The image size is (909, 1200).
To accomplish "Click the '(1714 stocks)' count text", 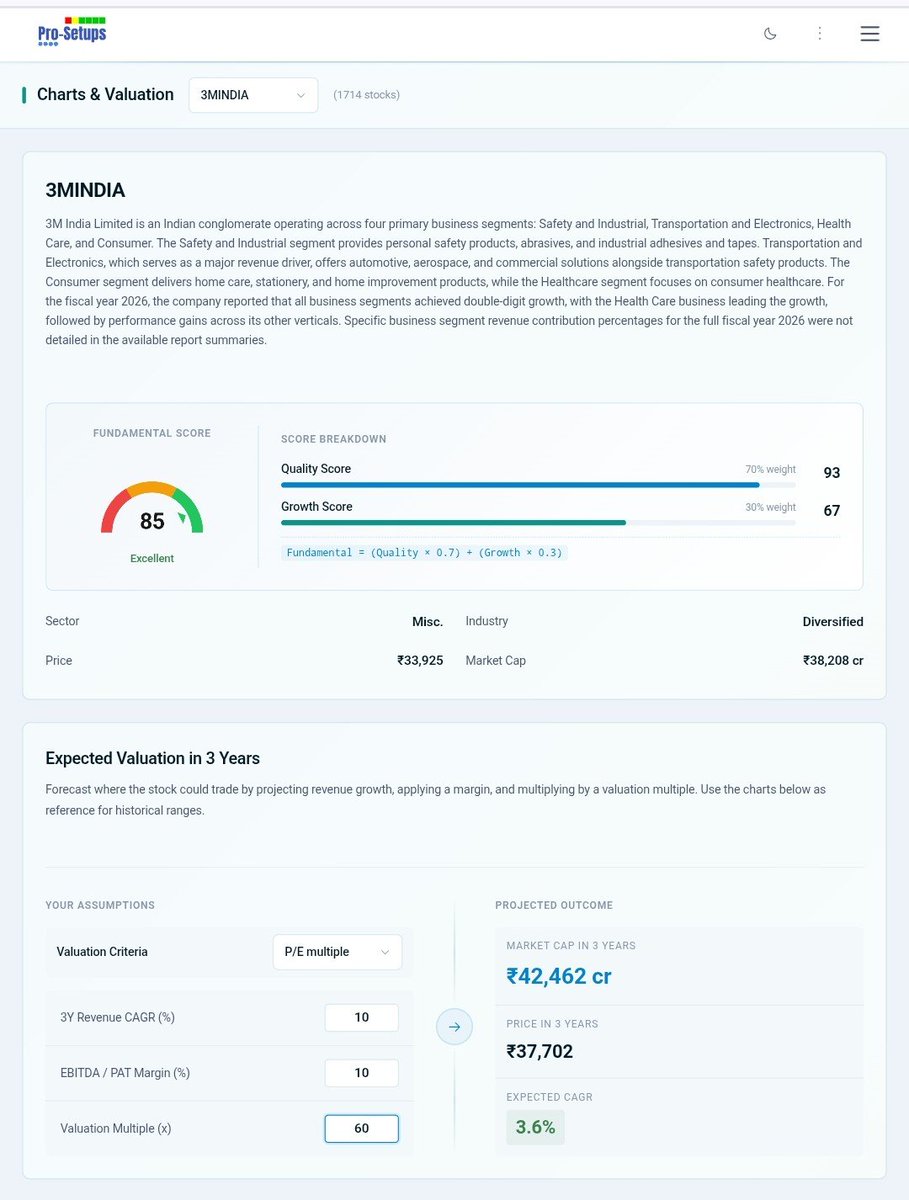I will click(x=366, y=95).
